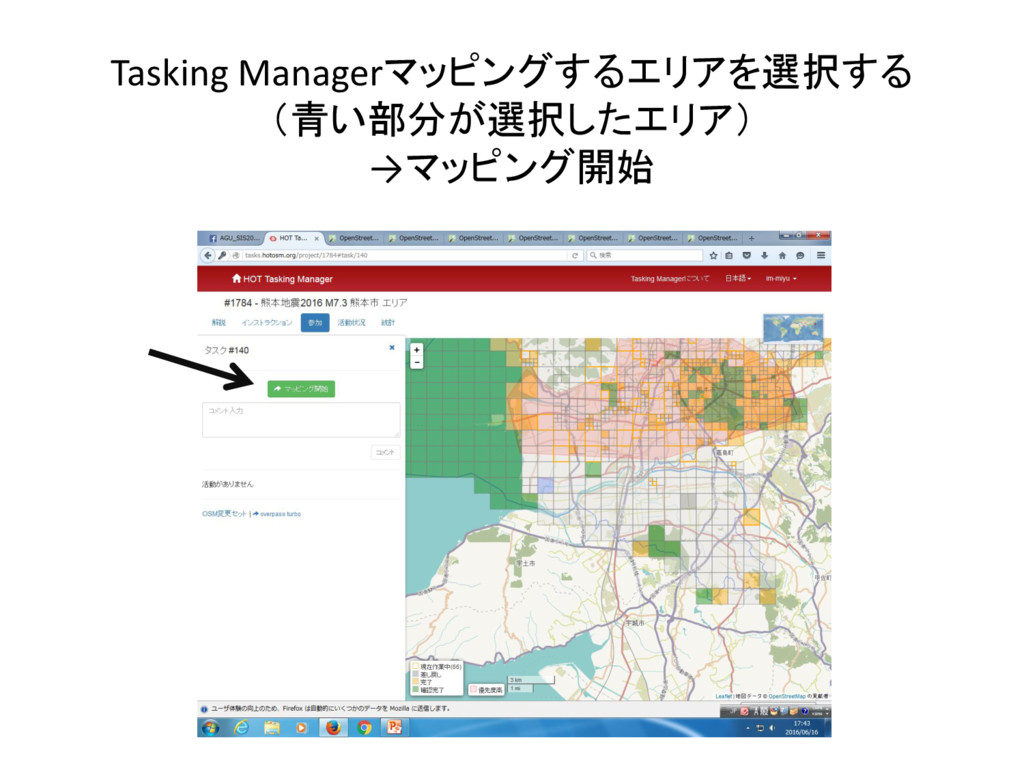Open the 日本語 language dropdown

tap(738, 278)
